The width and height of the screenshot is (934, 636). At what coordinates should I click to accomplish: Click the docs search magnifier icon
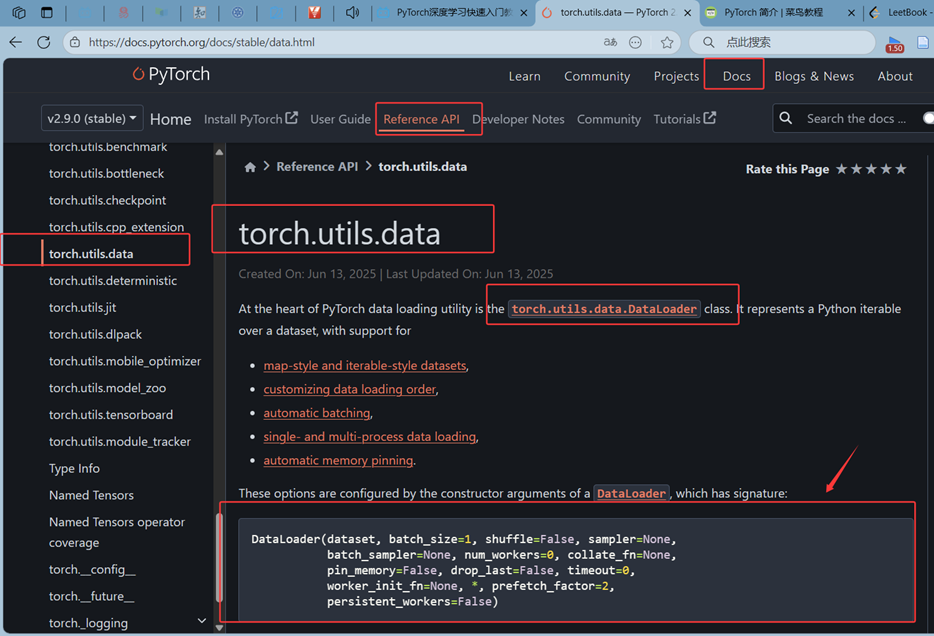(786, 118)
